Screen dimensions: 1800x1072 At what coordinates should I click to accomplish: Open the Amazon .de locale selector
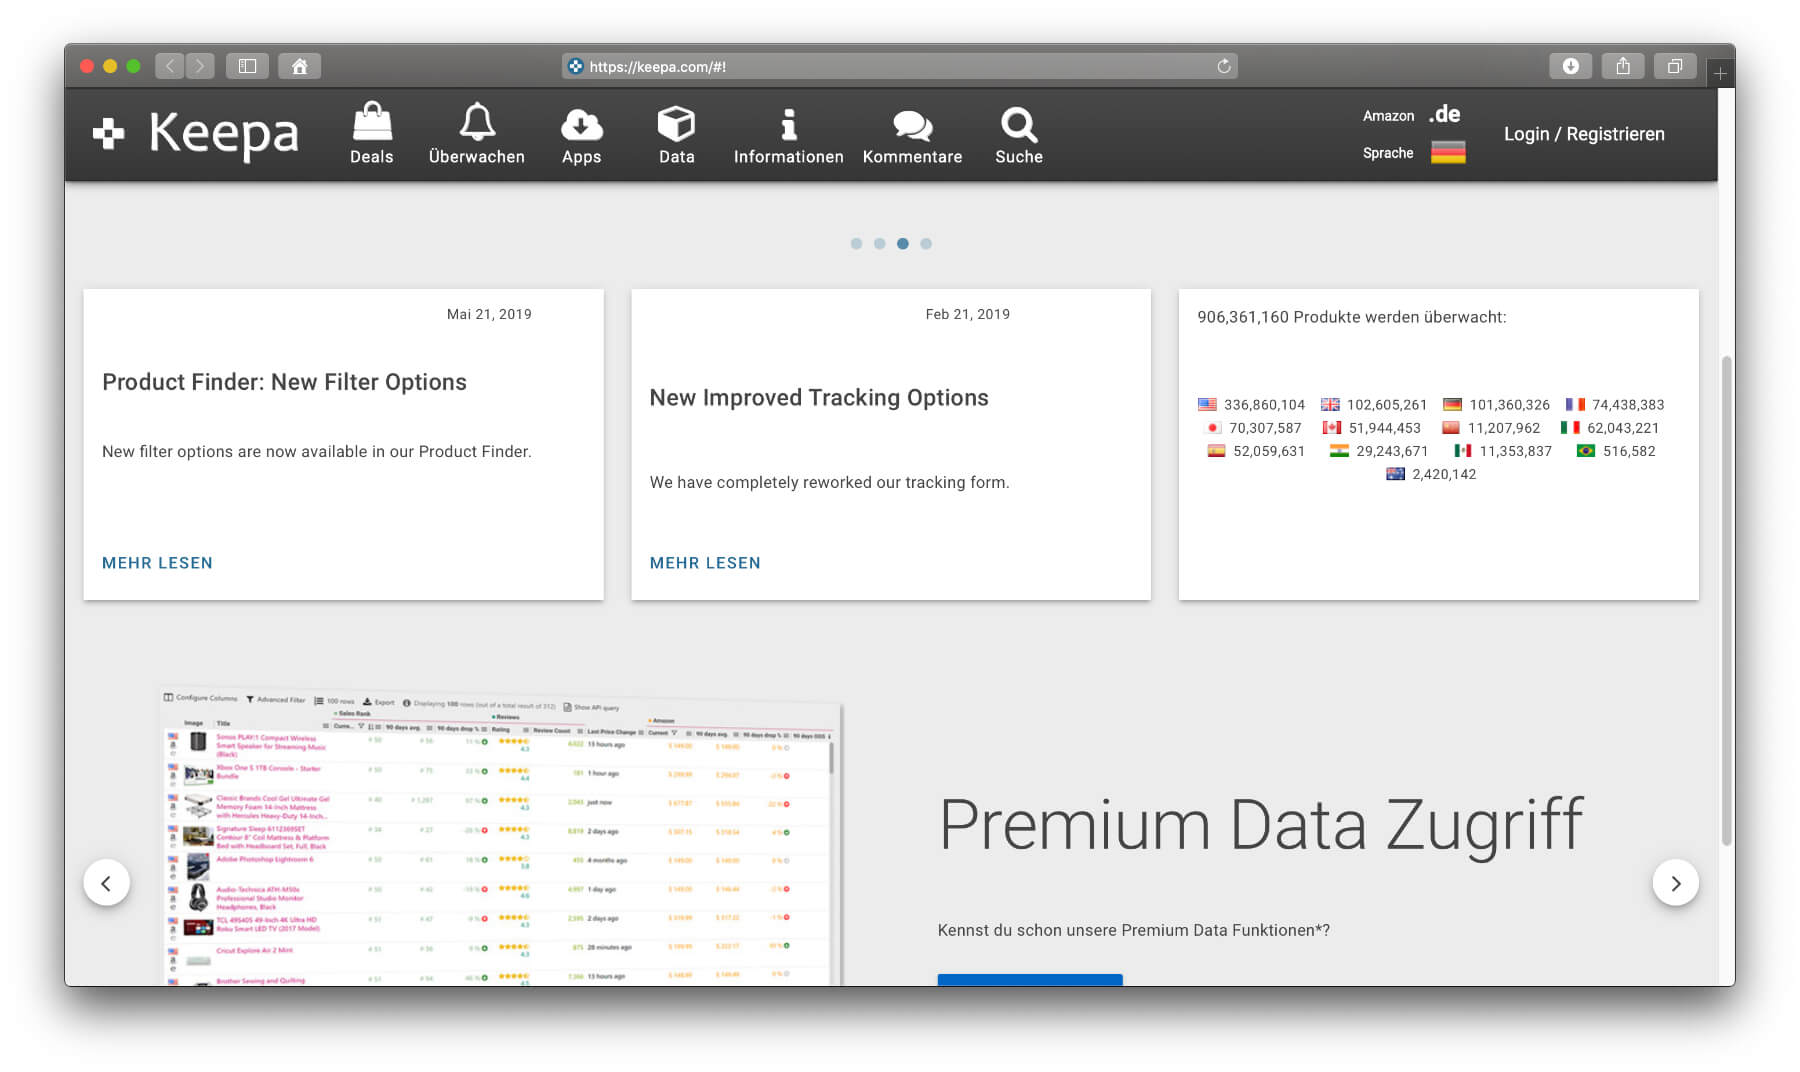(x=1444, y=115)
